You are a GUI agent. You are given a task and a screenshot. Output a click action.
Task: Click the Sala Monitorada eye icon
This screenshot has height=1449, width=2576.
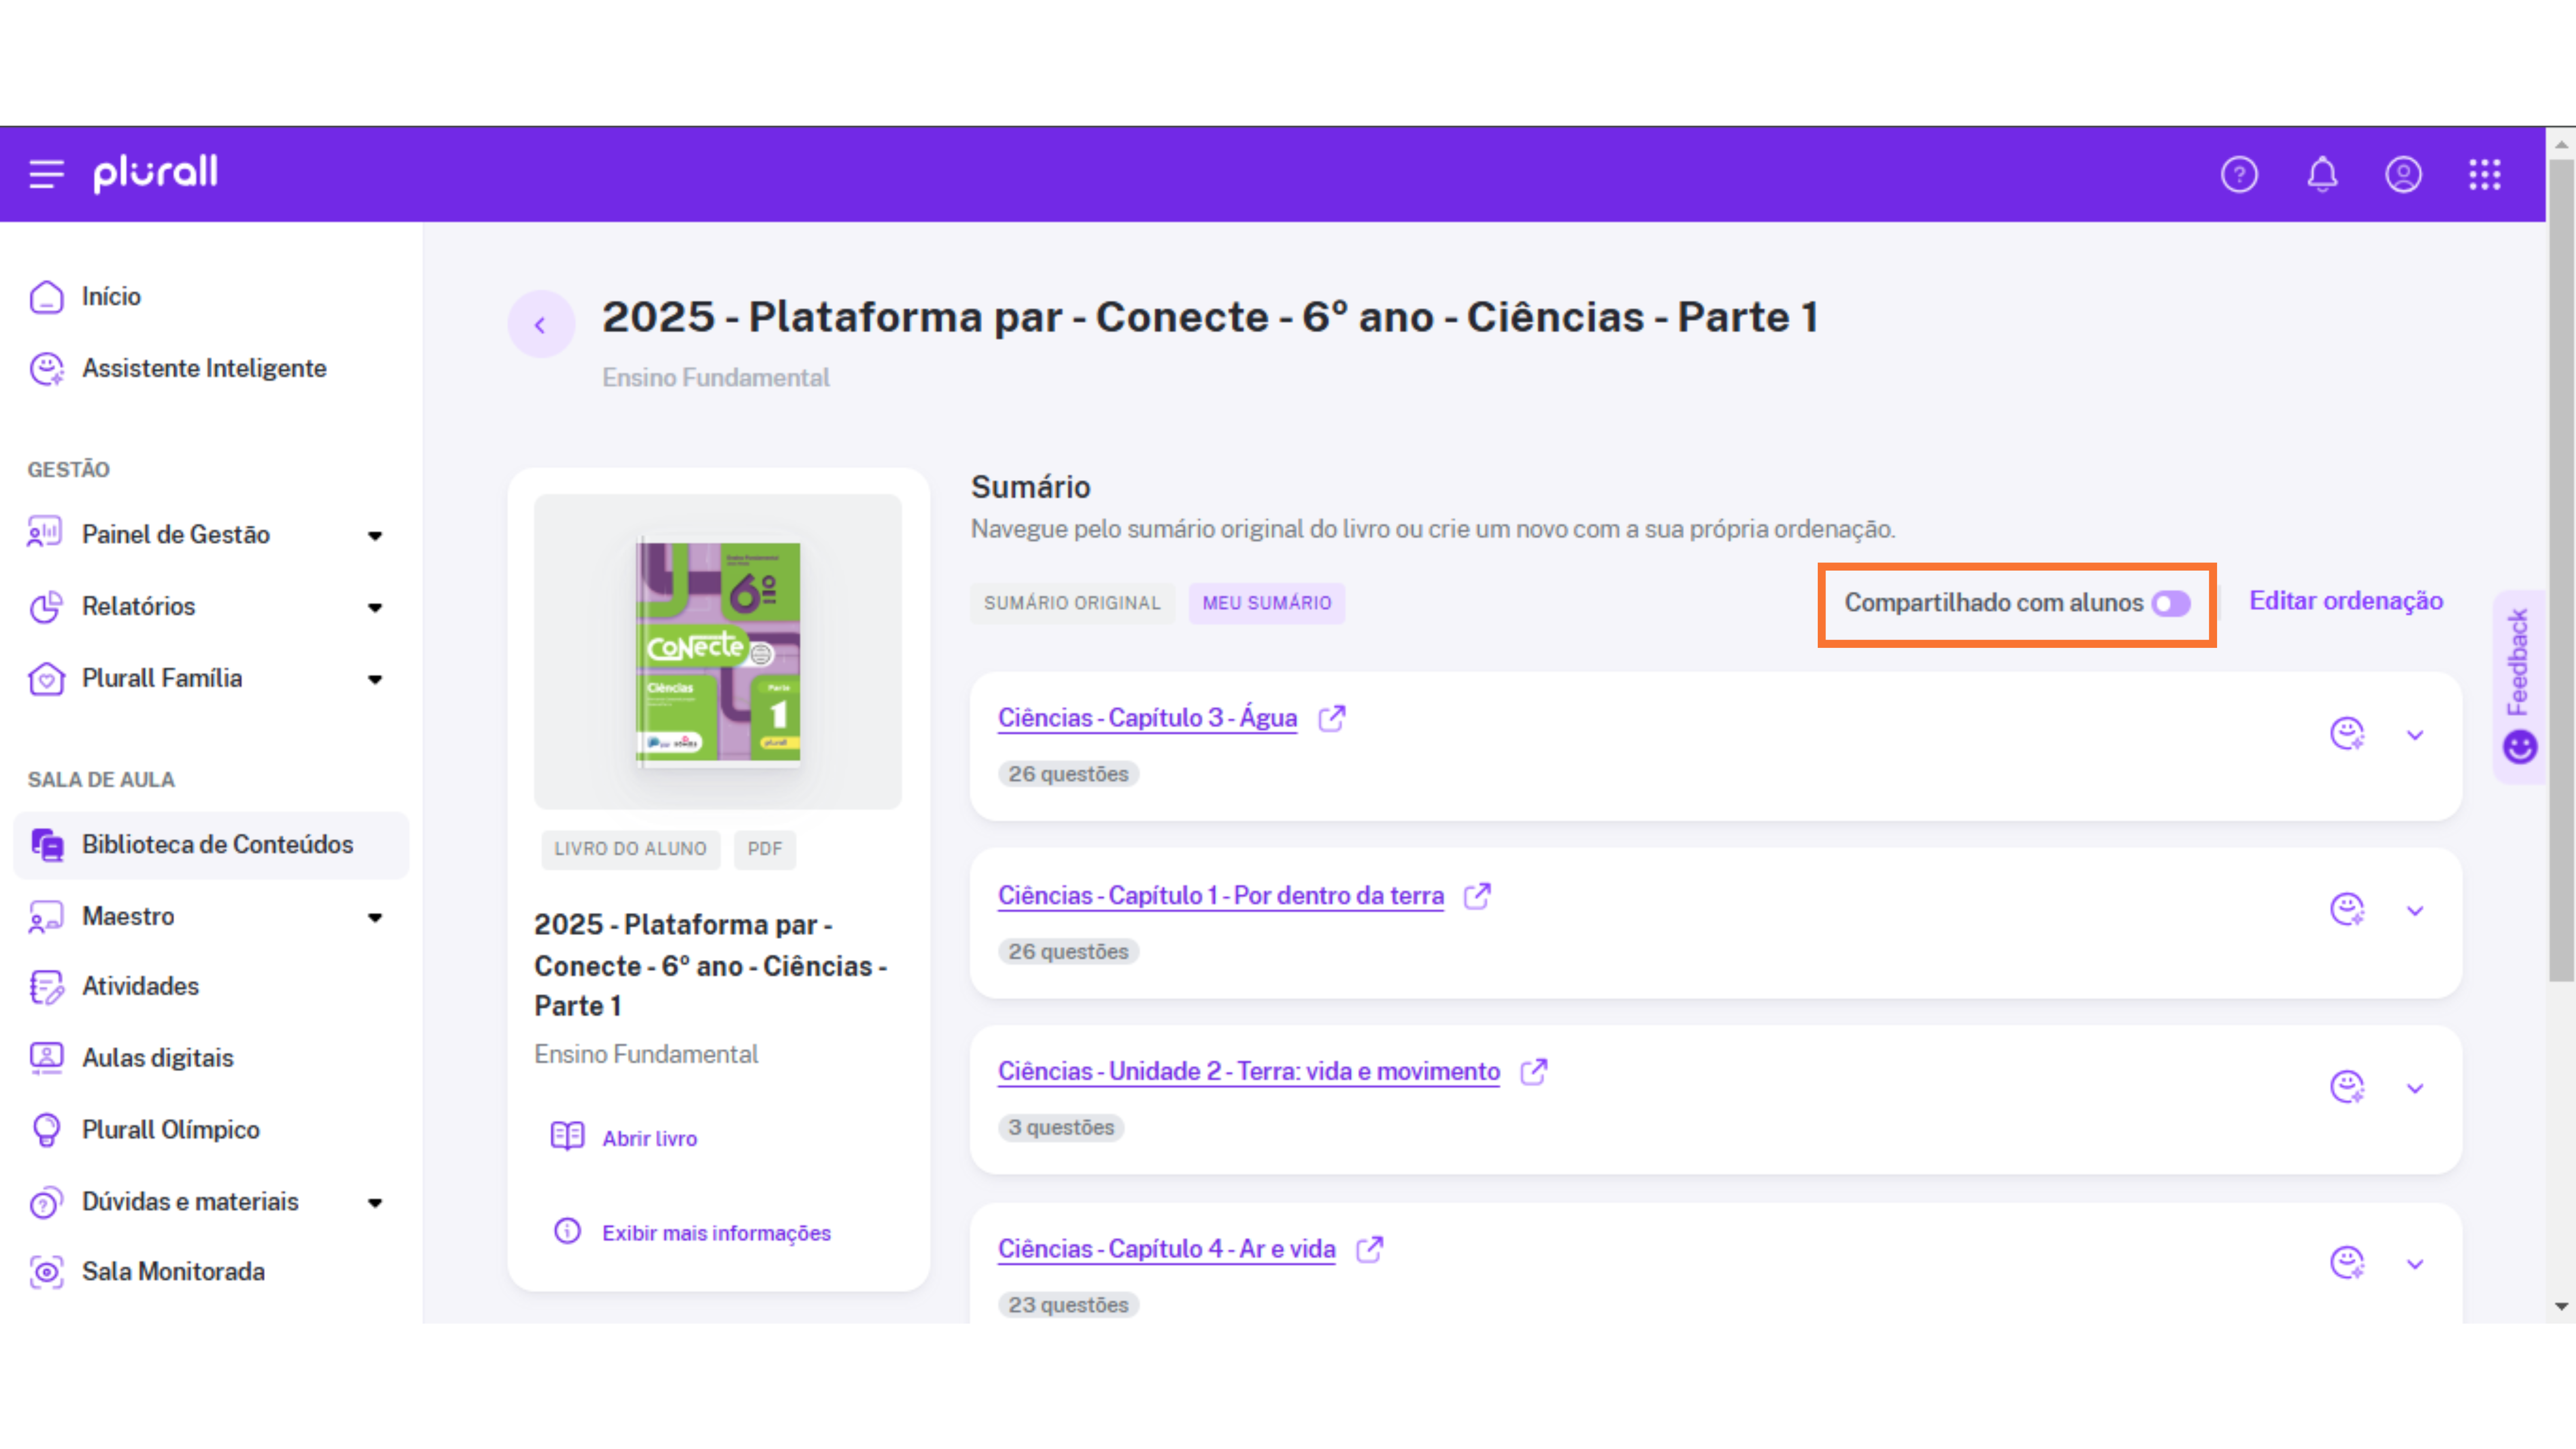tap(46, 1272)
